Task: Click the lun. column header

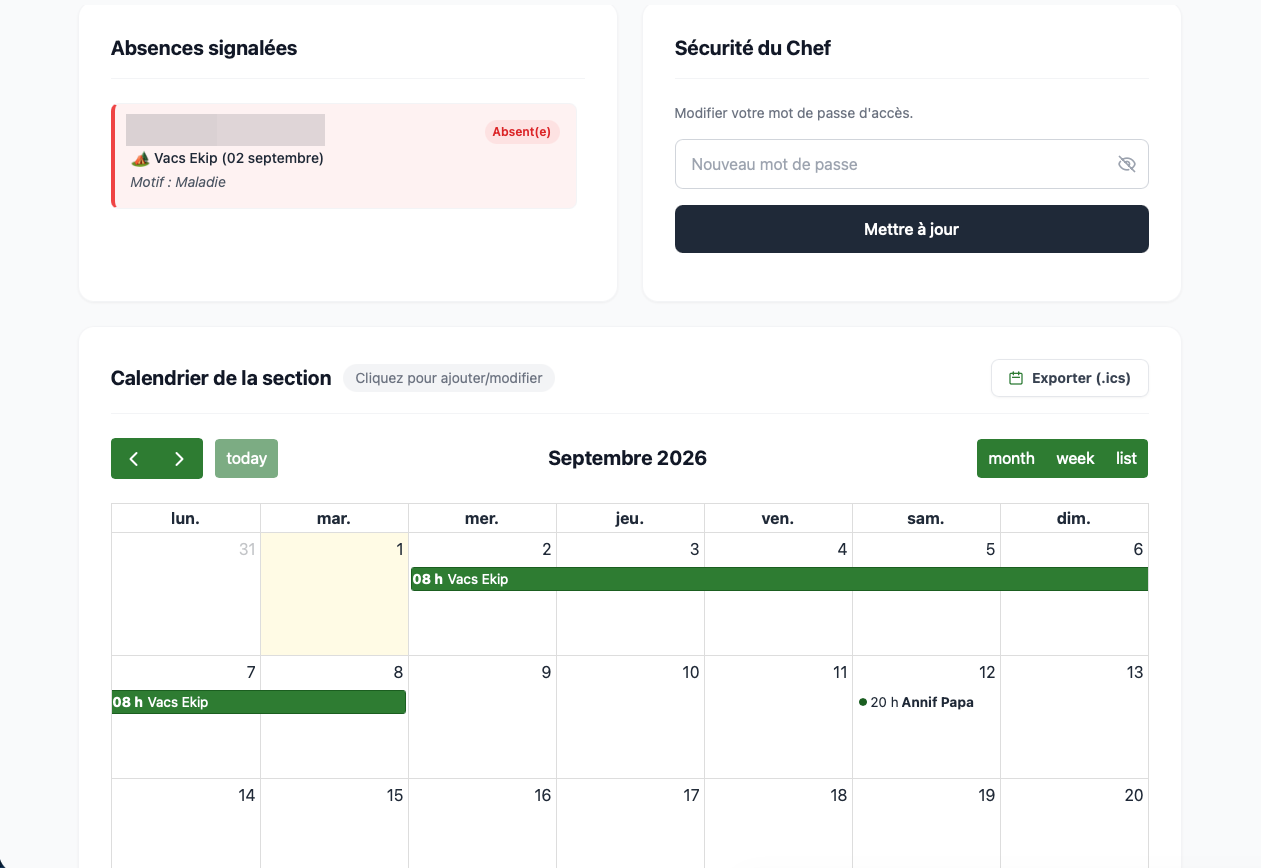Action: click(x=186, y=518)
